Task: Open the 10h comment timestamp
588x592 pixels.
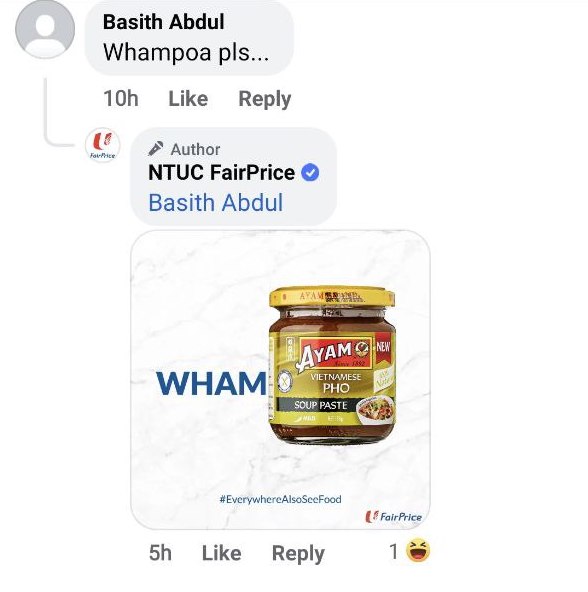Action: pos(121,99)
